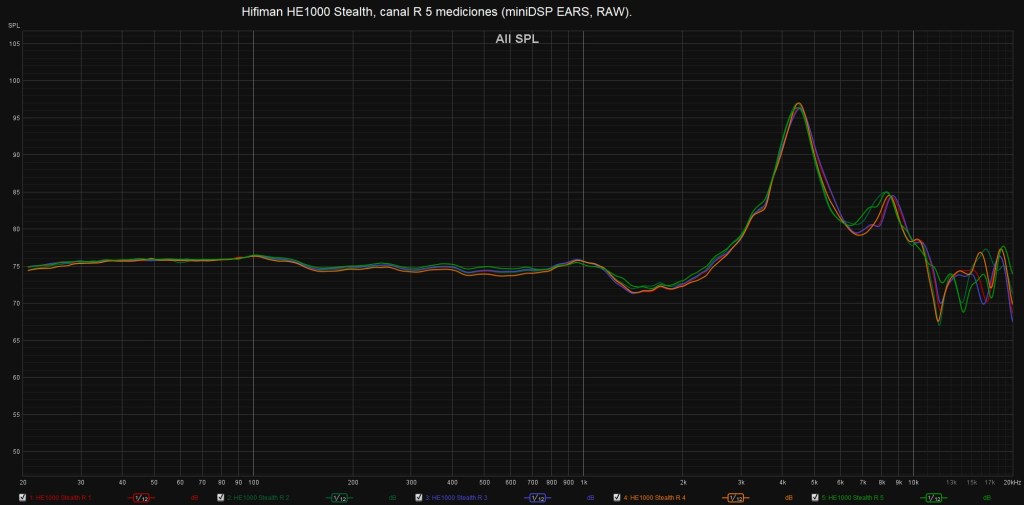Click the 20kHz label on the frequency axis

[x=1010, y=481]
